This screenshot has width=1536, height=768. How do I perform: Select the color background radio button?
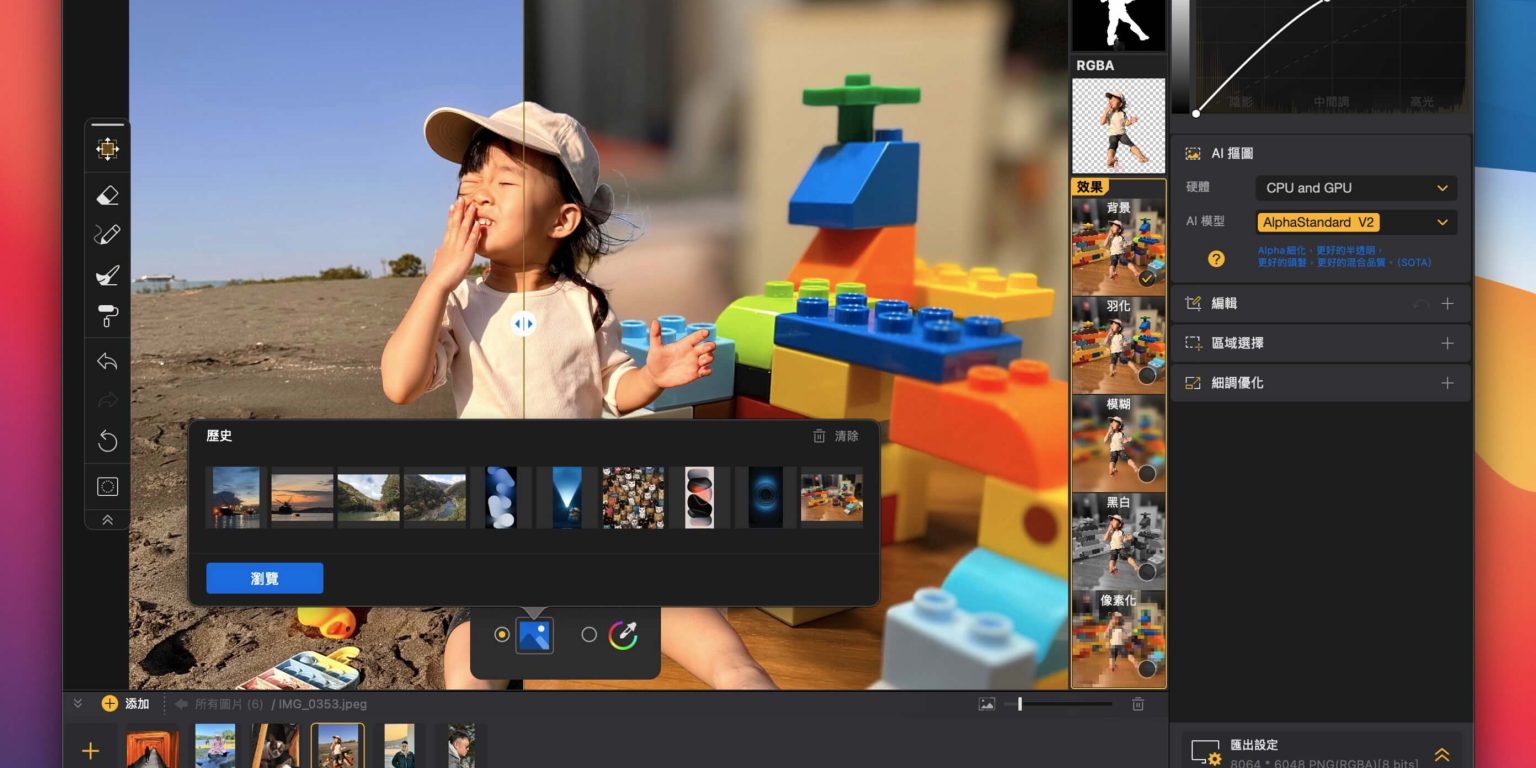click(589, 635)
